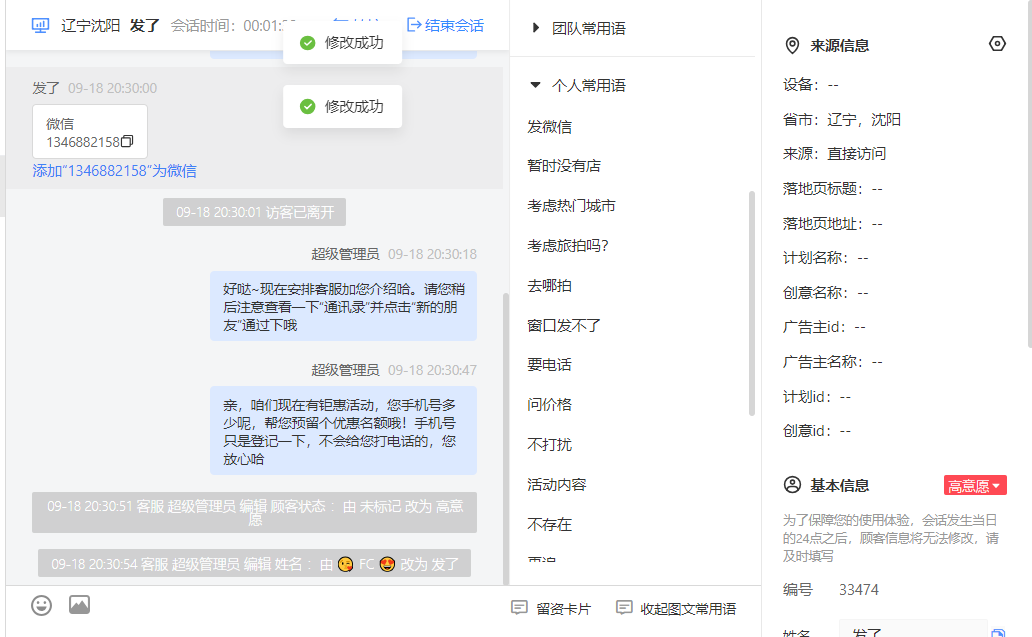Click the chat history scrollbar

(x=505, y=438)
